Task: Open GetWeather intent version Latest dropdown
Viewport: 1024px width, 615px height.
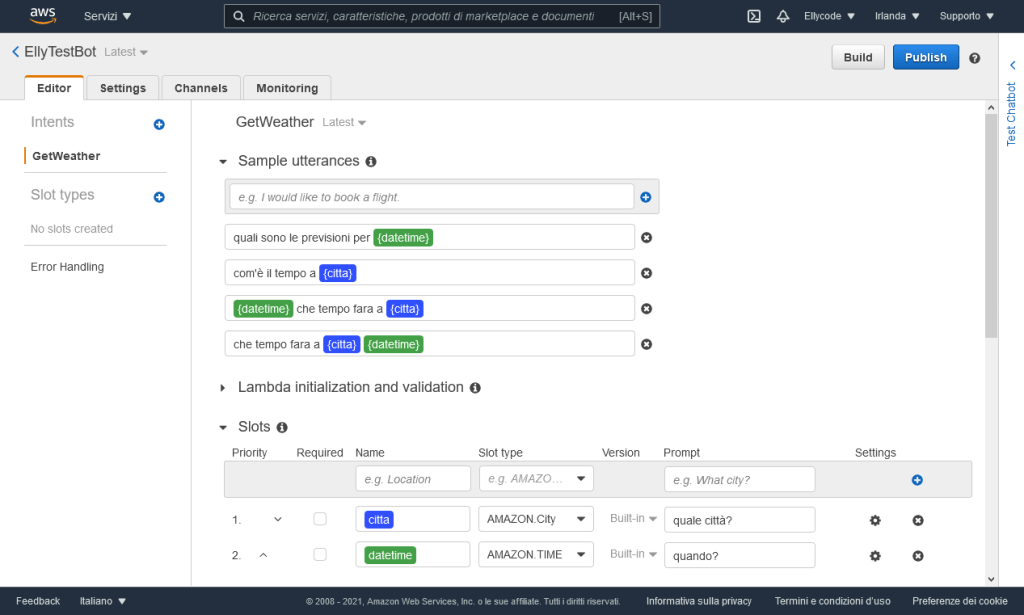Action: click(x=344, y=122)
